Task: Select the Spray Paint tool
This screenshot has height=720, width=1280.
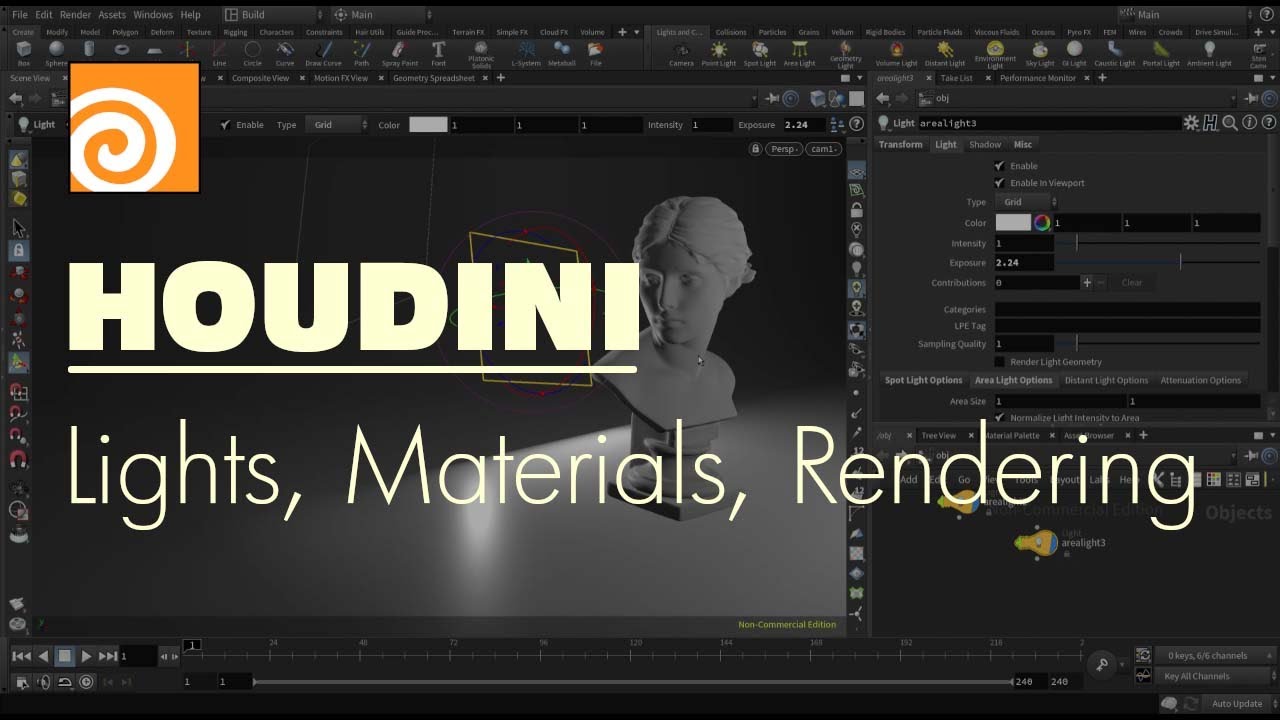Action: tap(400, 52)
